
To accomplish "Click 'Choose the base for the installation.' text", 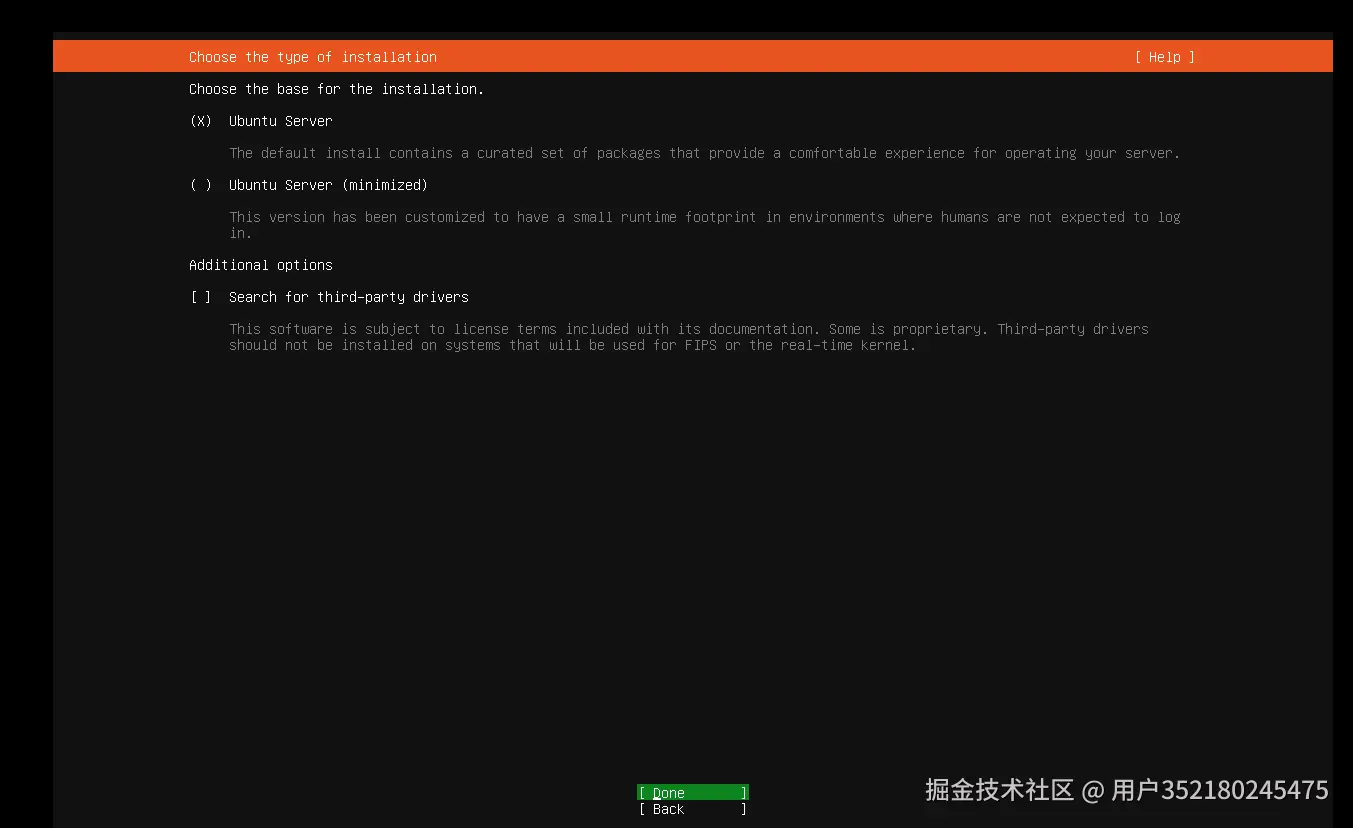I will click(x=336, y=89).
